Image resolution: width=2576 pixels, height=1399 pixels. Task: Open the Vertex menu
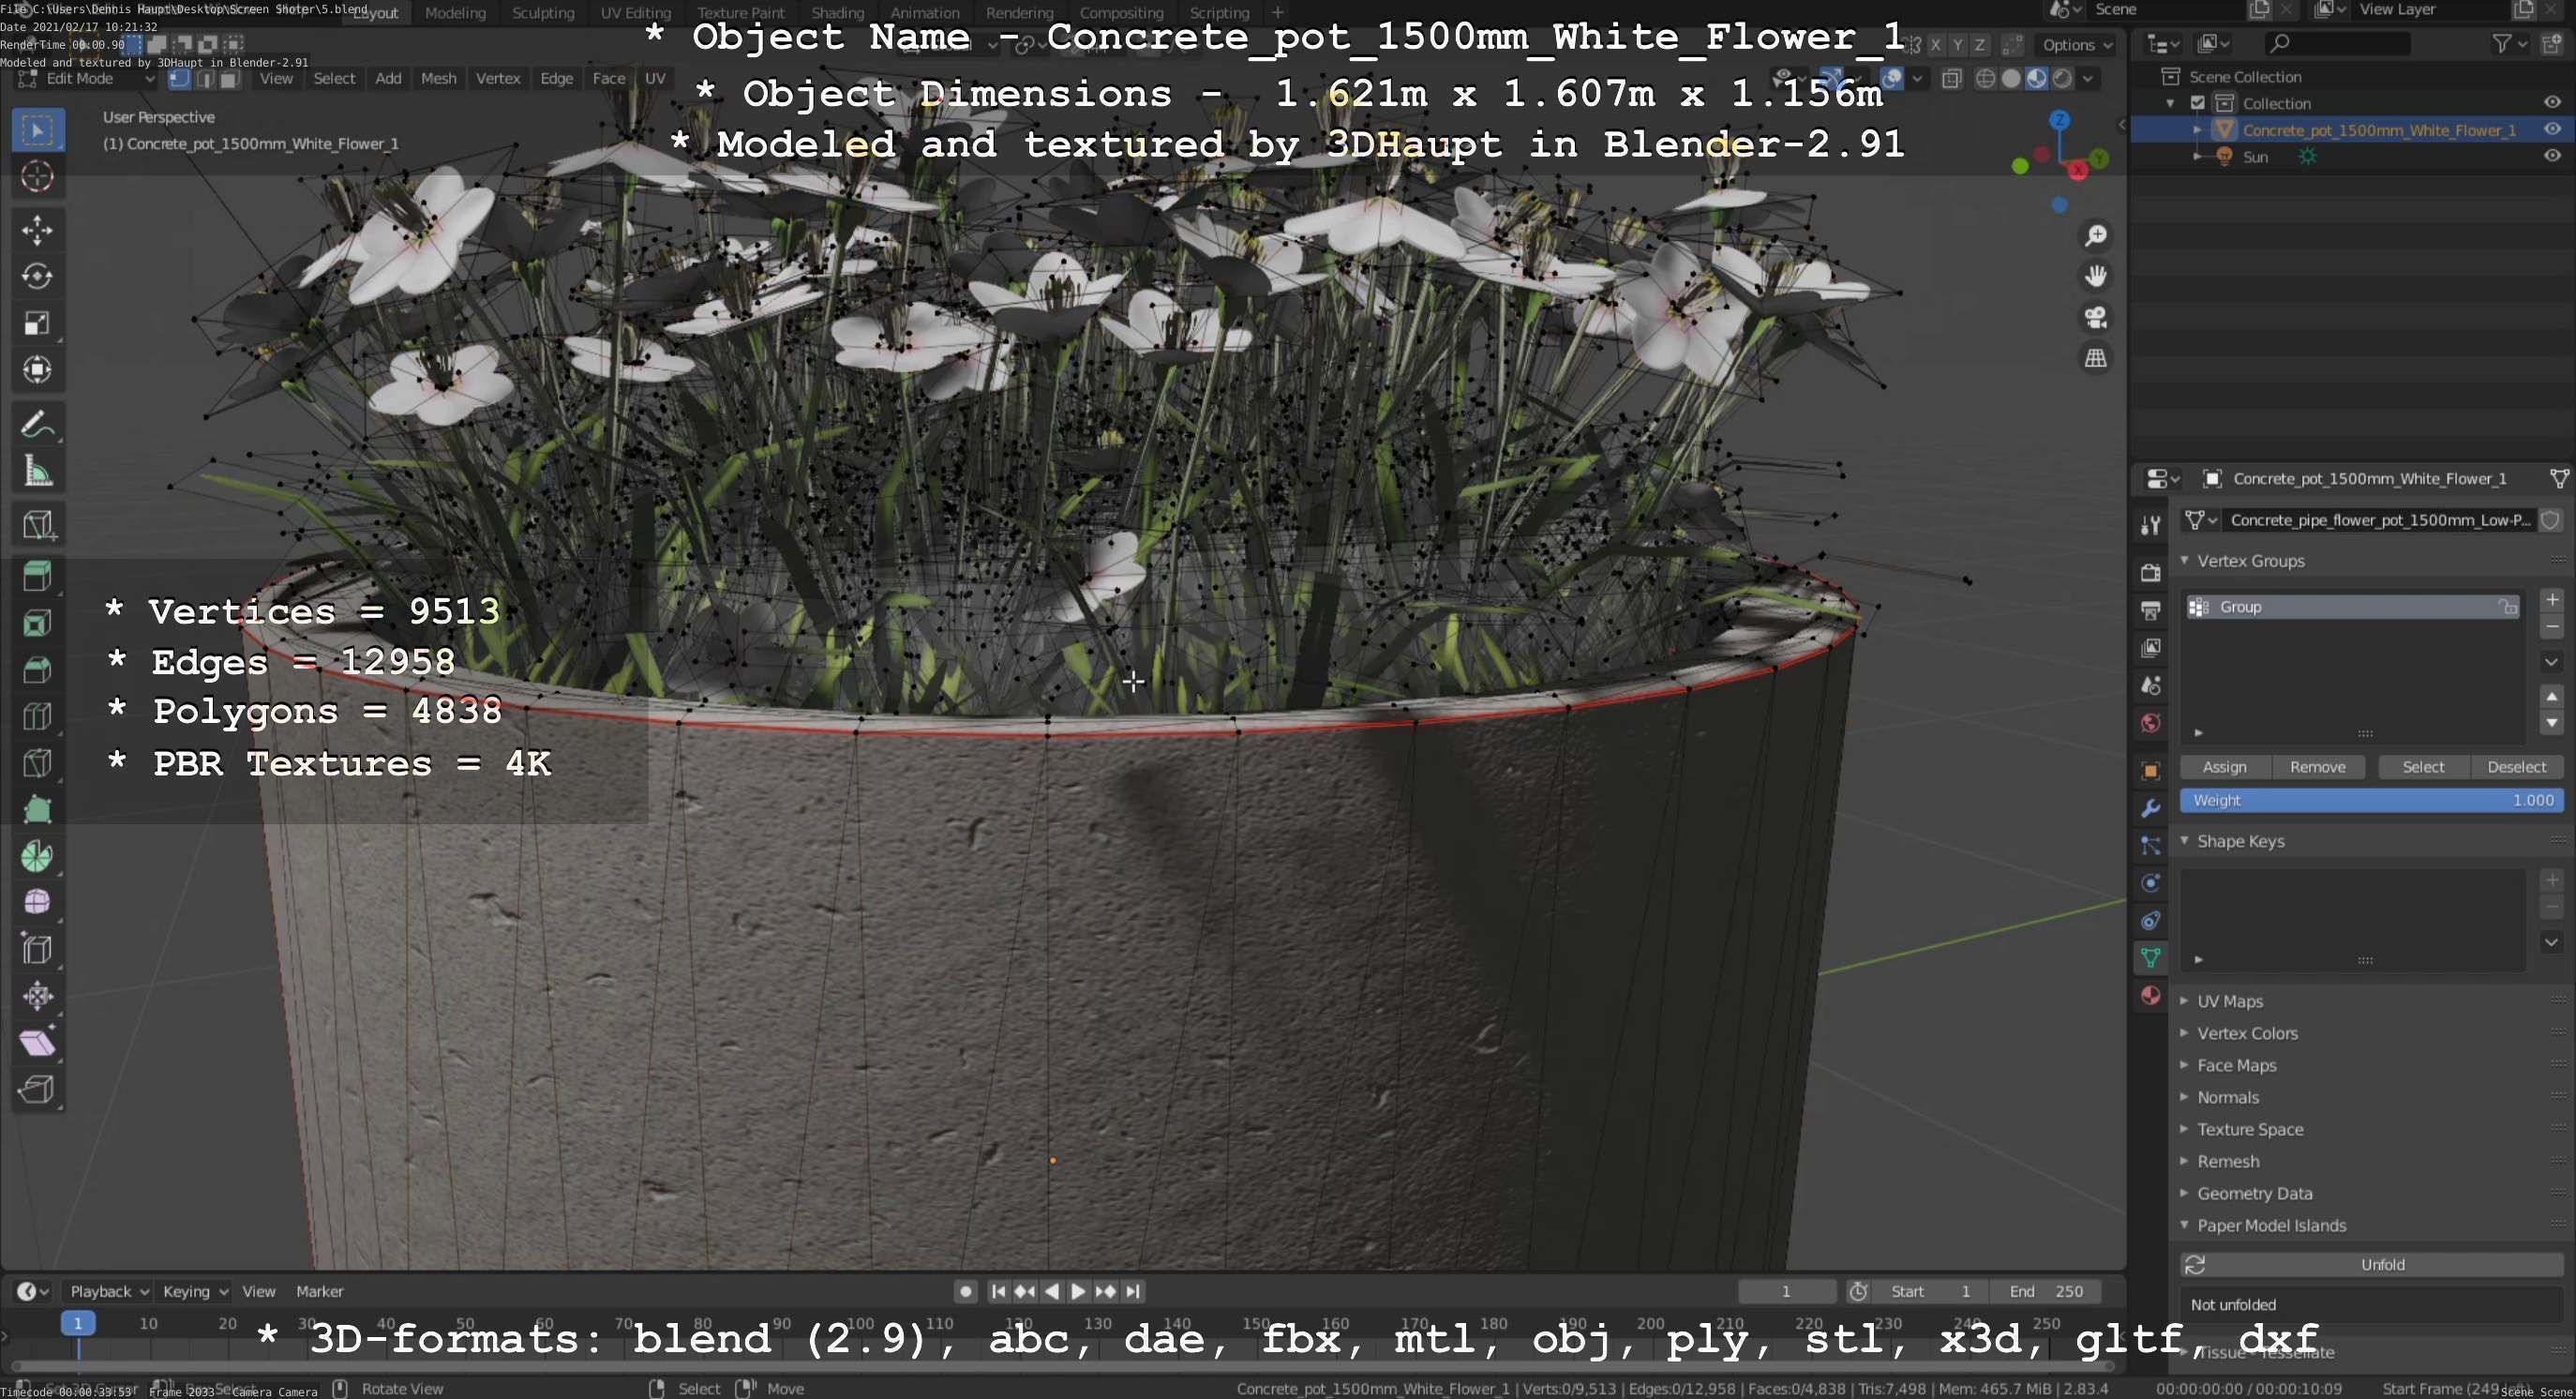click(498, 79)
